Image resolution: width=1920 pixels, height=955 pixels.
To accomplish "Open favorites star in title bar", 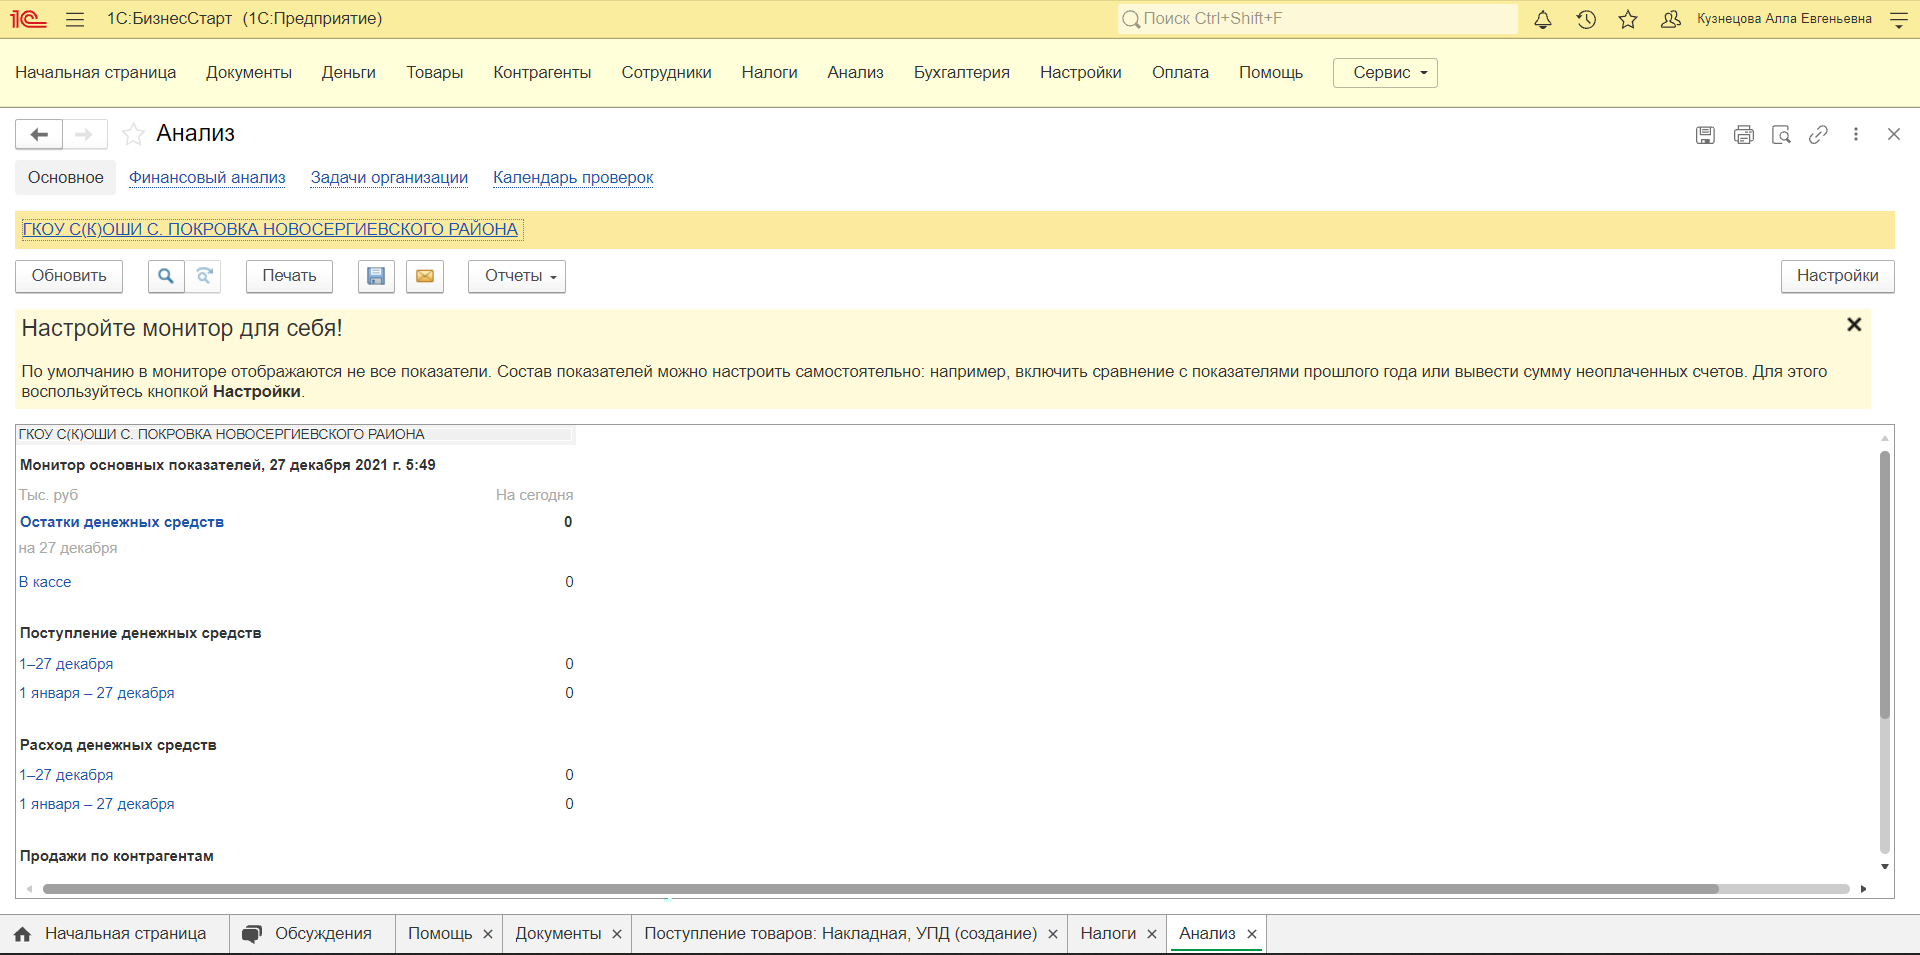I will click(1628, 19).
